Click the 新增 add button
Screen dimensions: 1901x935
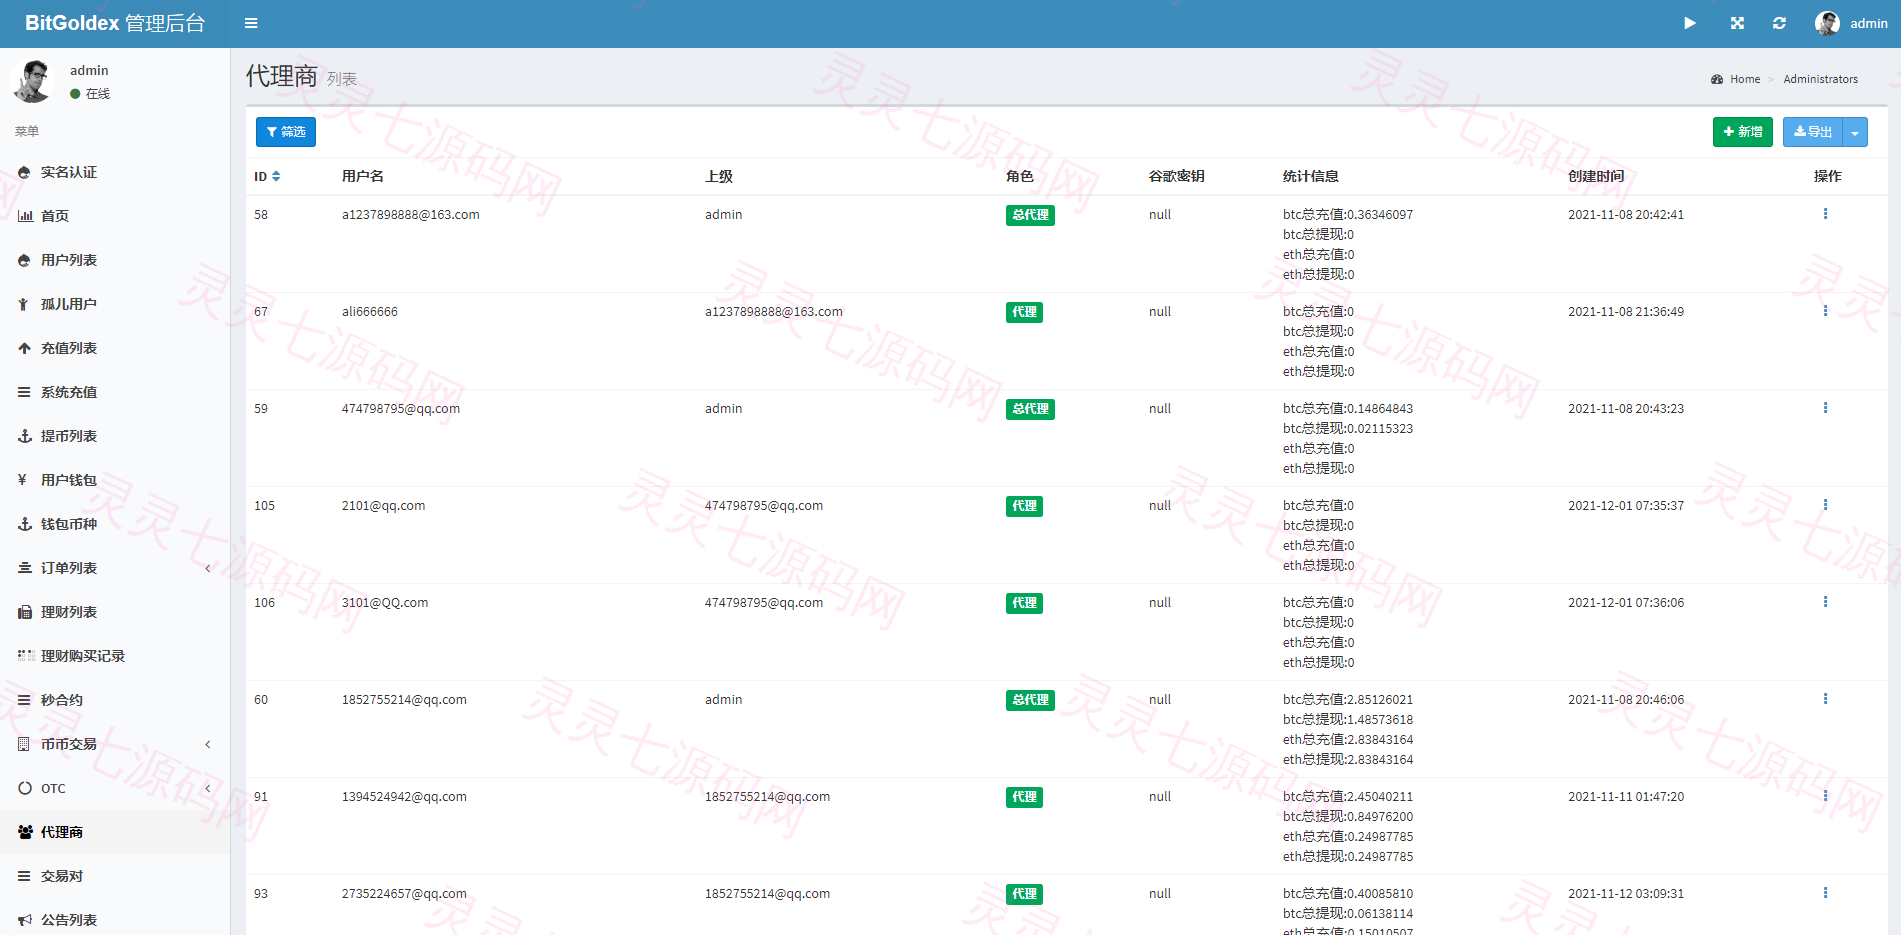coord(1743,132)
